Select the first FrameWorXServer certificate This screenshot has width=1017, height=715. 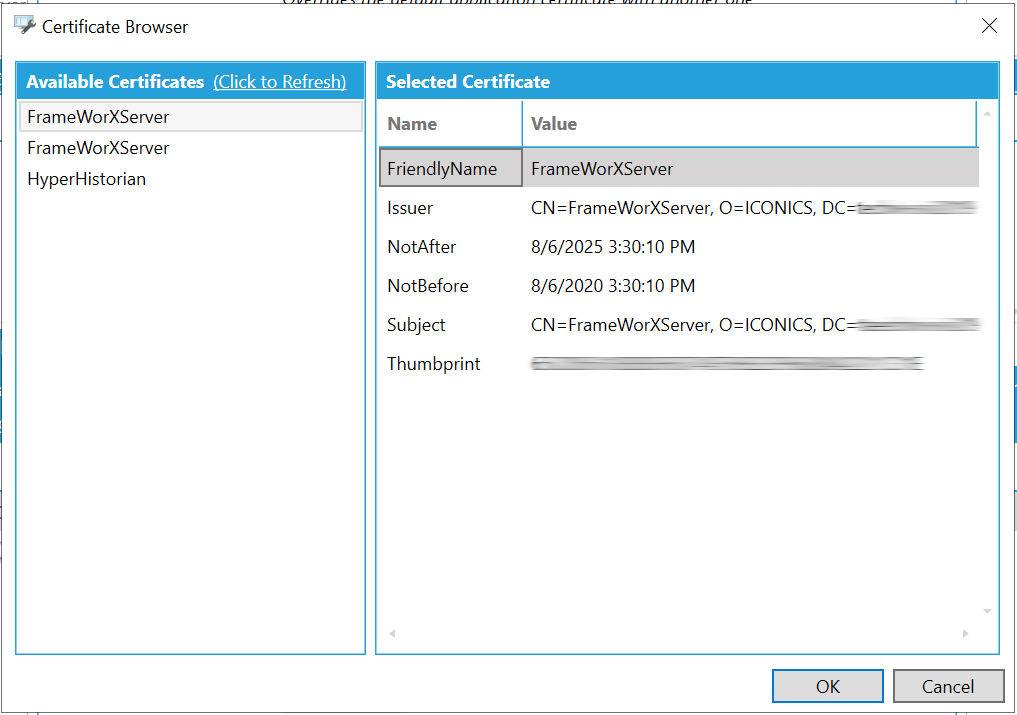tap(98, 117)
